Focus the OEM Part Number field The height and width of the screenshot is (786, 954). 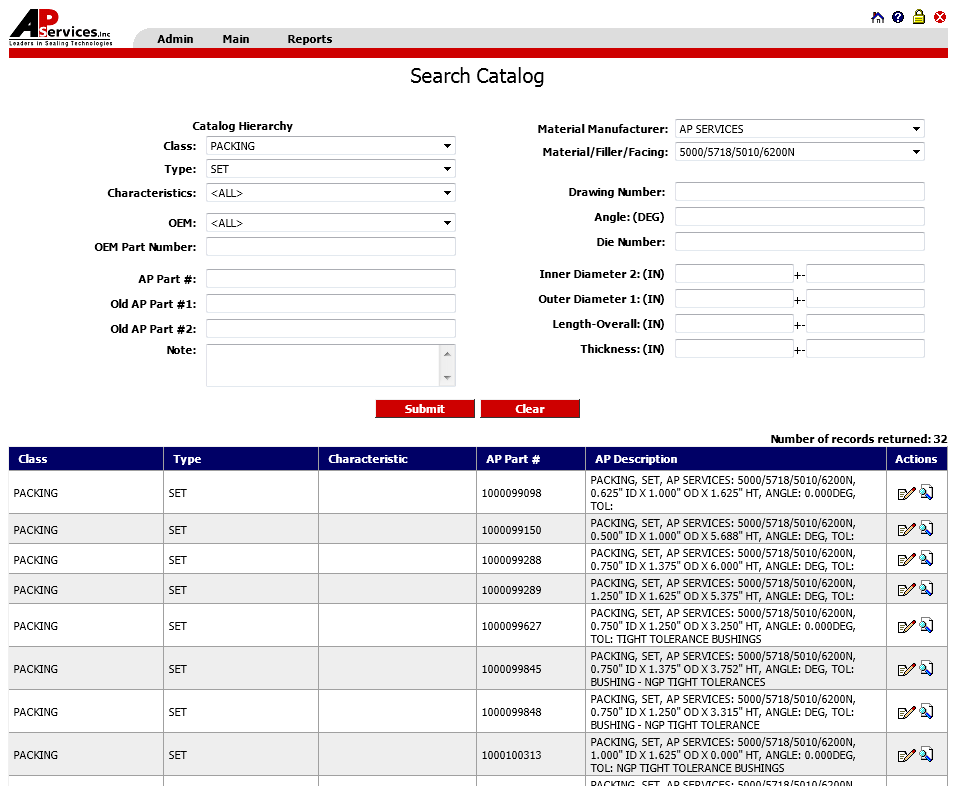(x=330, y=246)
